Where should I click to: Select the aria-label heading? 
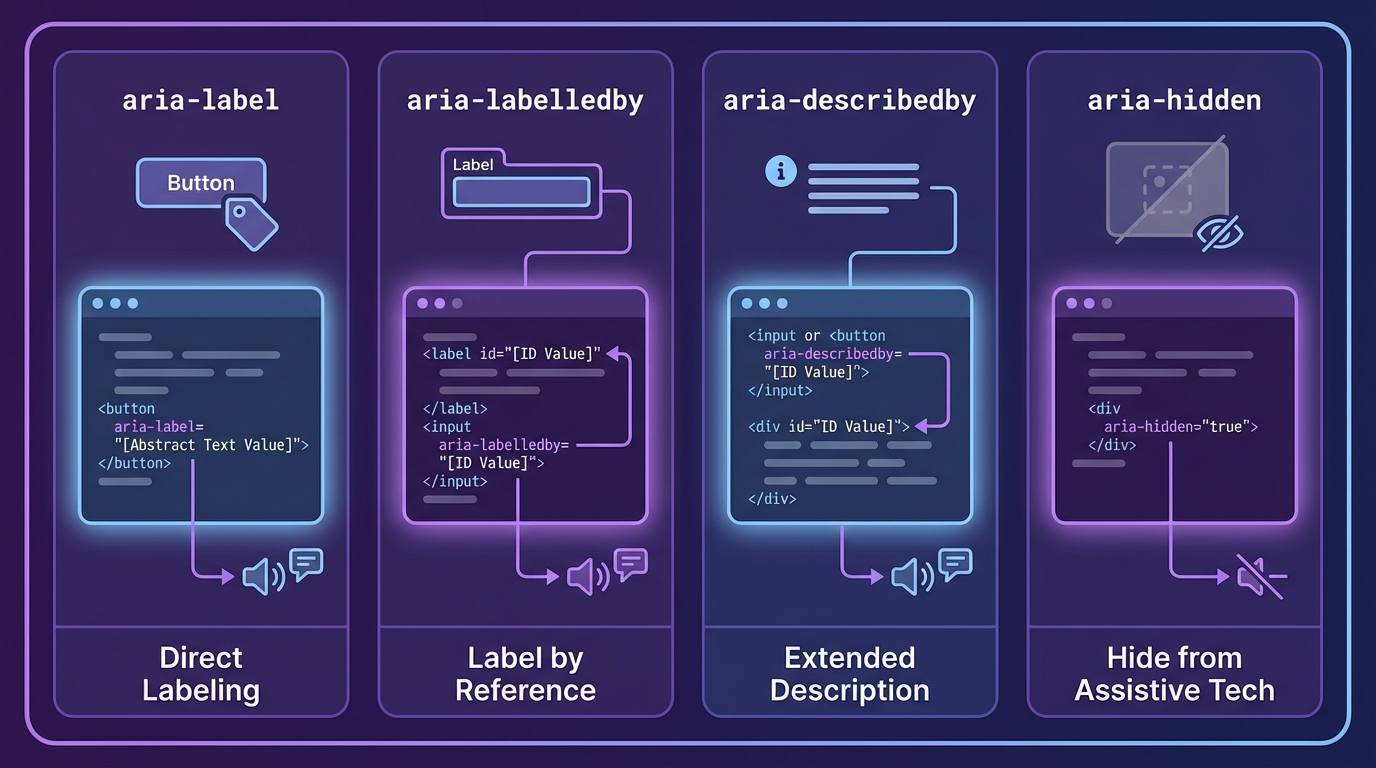click(200, 100)
